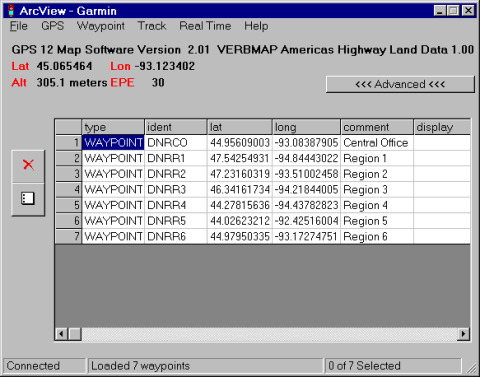Click the DNRR1 ident cell
This screenshot has width=480, height=377.
(x=176, y=158)
